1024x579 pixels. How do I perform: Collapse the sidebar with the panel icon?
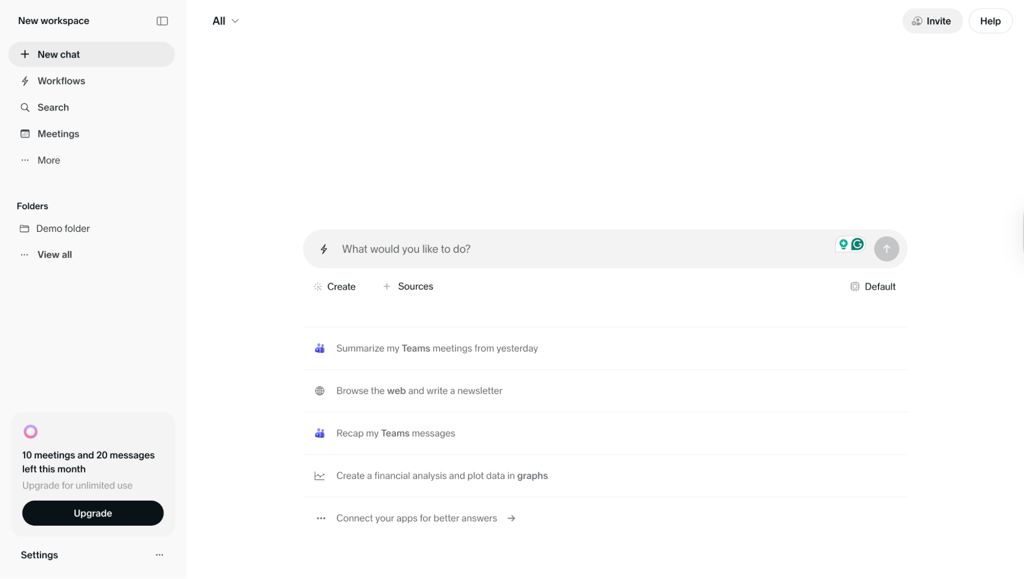coord(162,21)
